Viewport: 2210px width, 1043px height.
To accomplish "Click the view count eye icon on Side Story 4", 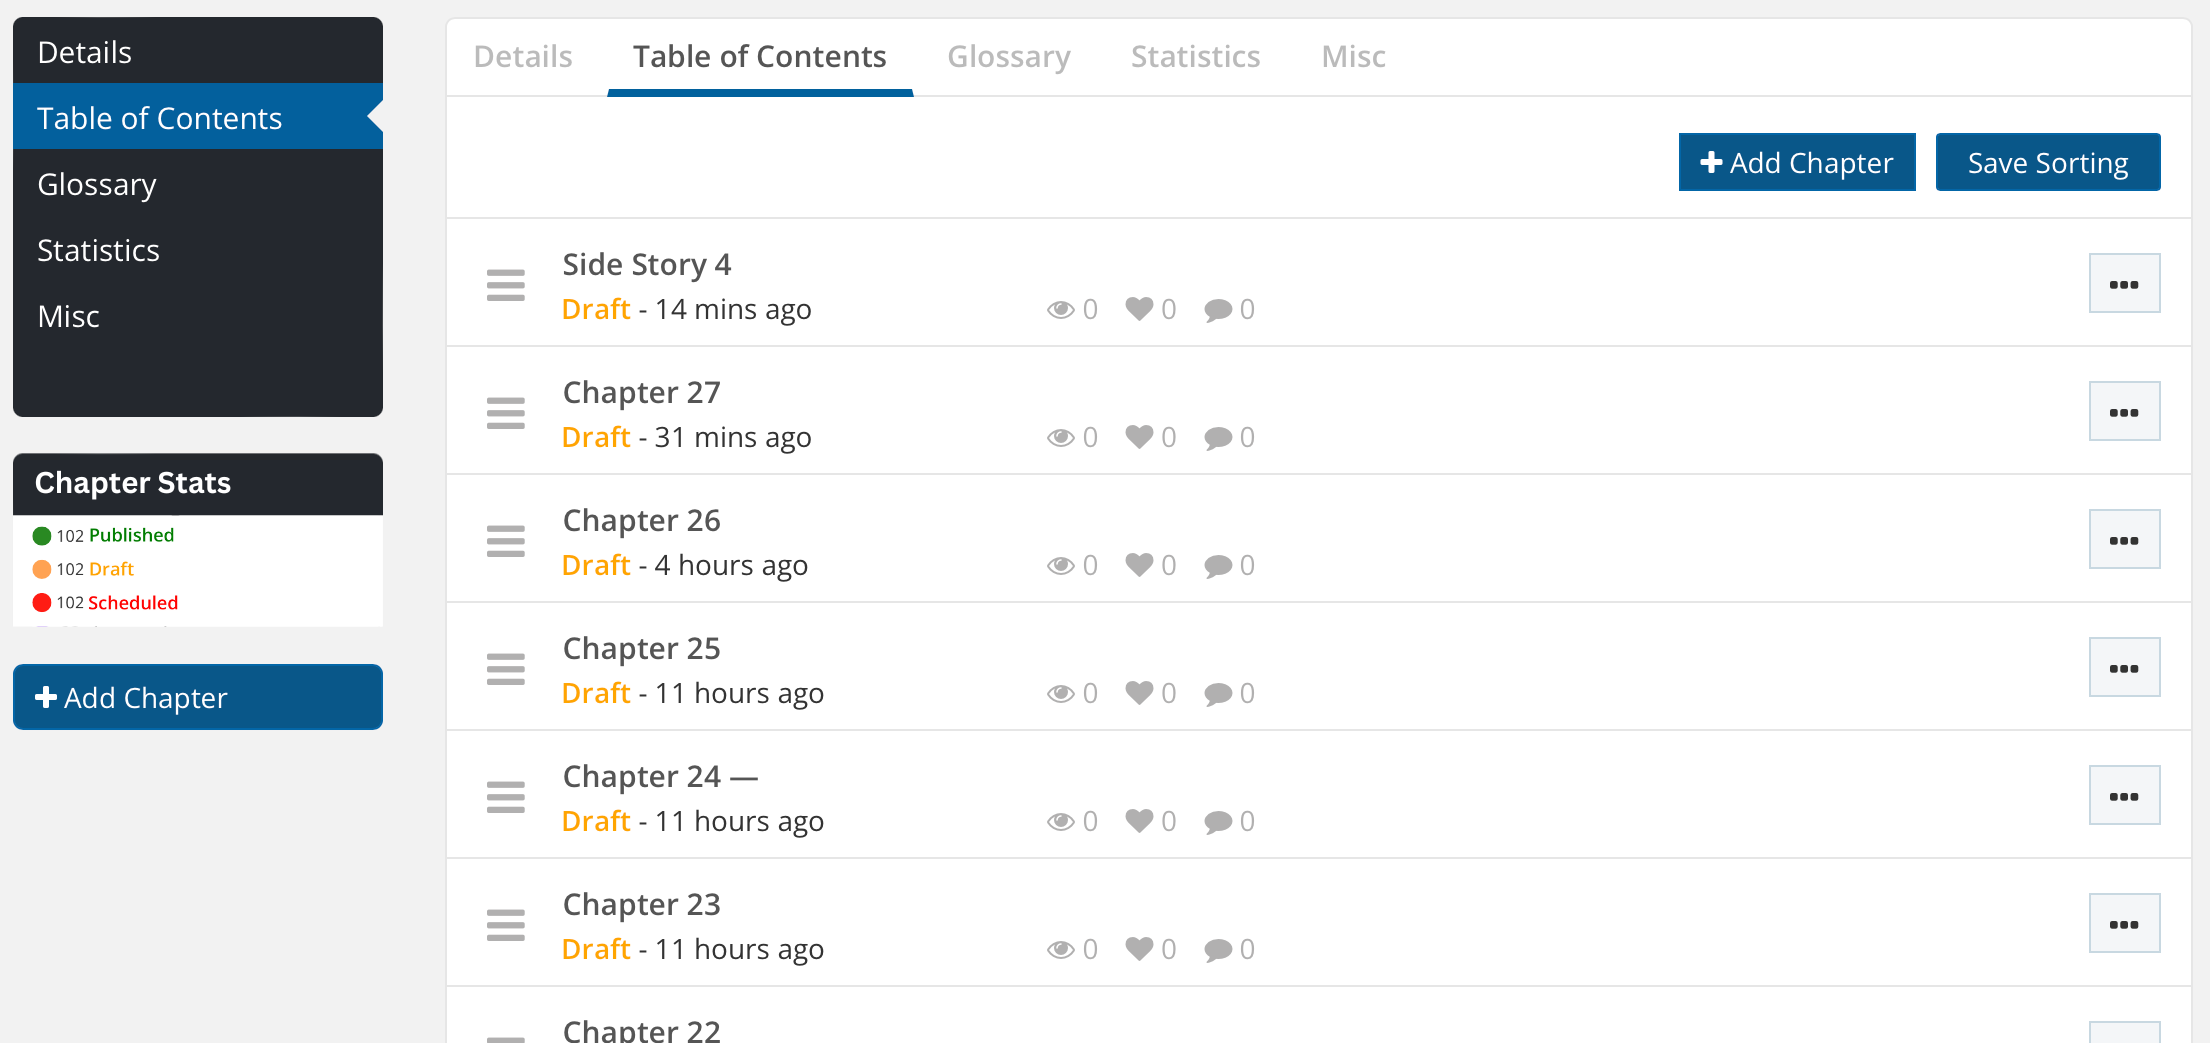I will pyautogui.click(x=1062, y=309).
